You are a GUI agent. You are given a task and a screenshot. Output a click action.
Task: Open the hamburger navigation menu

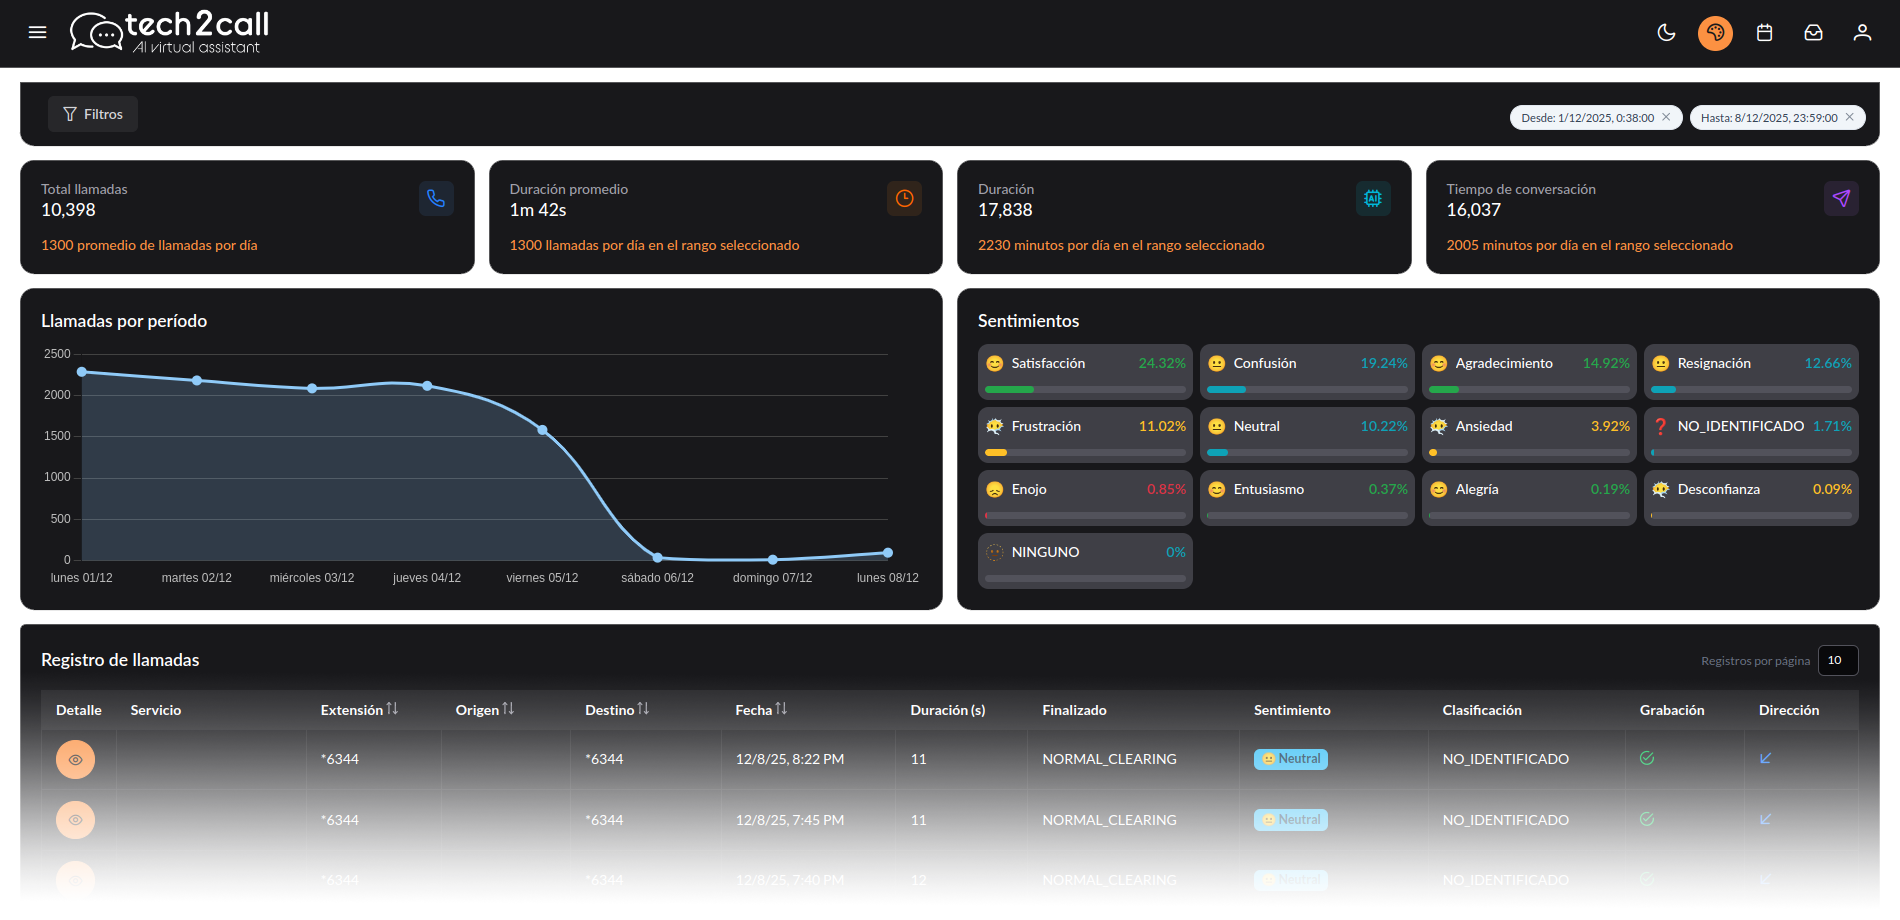38,32
